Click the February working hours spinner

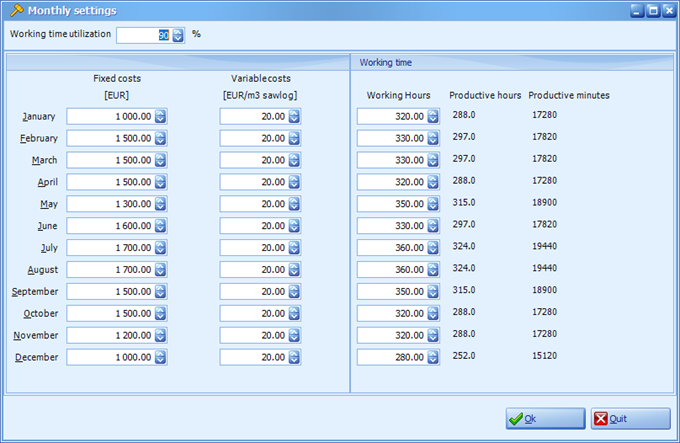433,138
